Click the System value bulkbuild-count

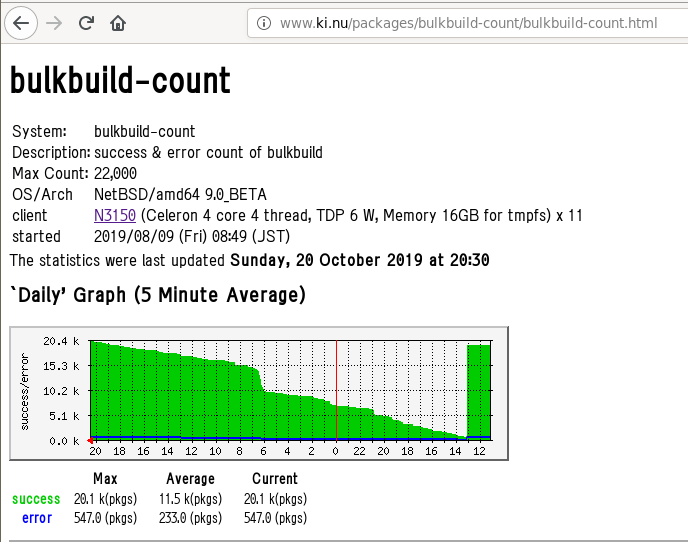[x=145, y=131]
